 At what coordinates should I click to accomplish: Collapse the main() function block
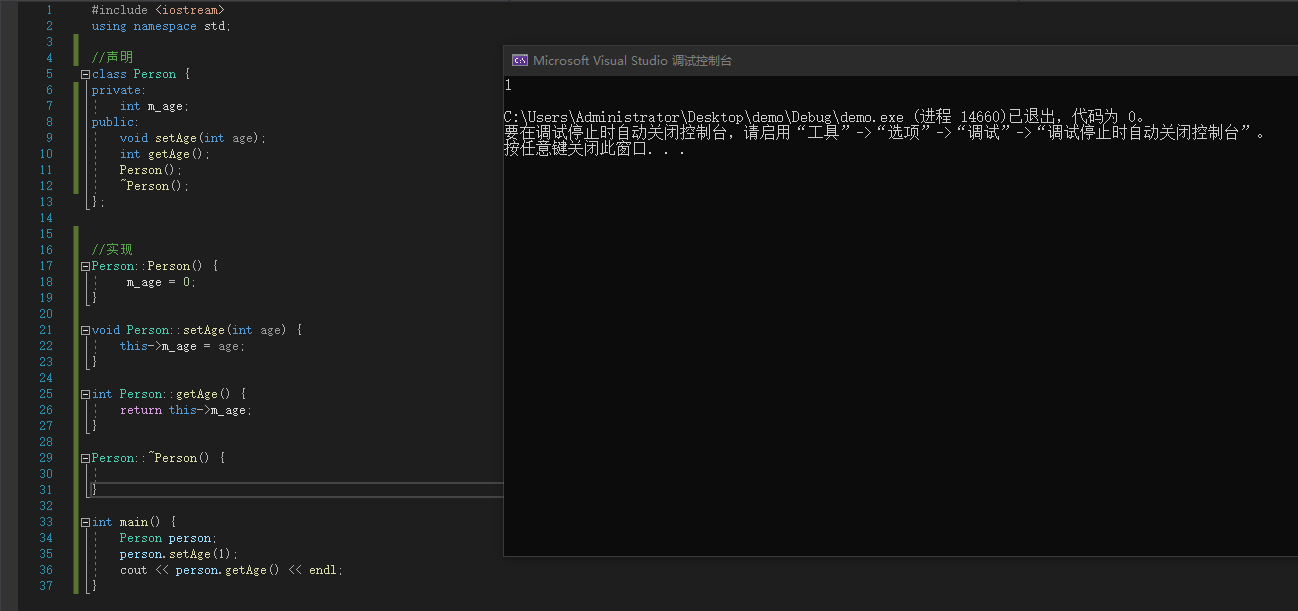[x=86, y=522]
